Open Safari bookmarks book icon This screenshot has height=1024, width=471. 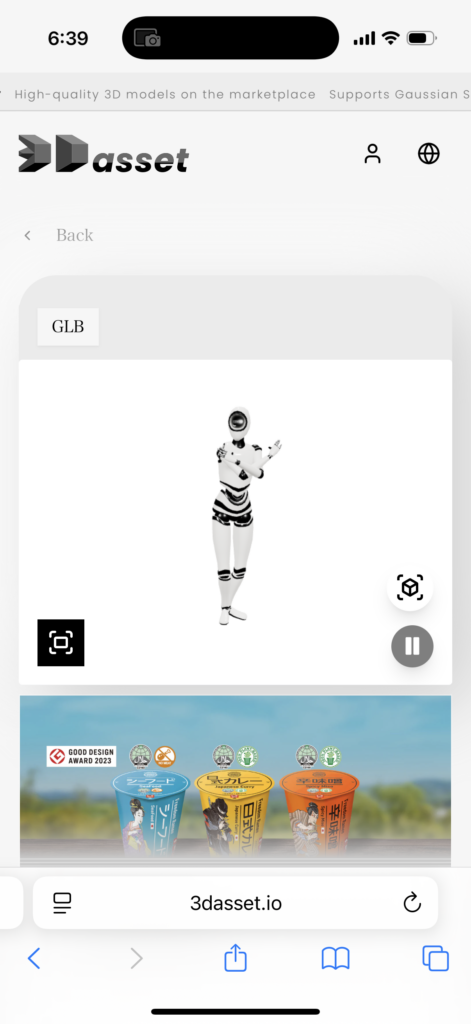coord(336,958)
